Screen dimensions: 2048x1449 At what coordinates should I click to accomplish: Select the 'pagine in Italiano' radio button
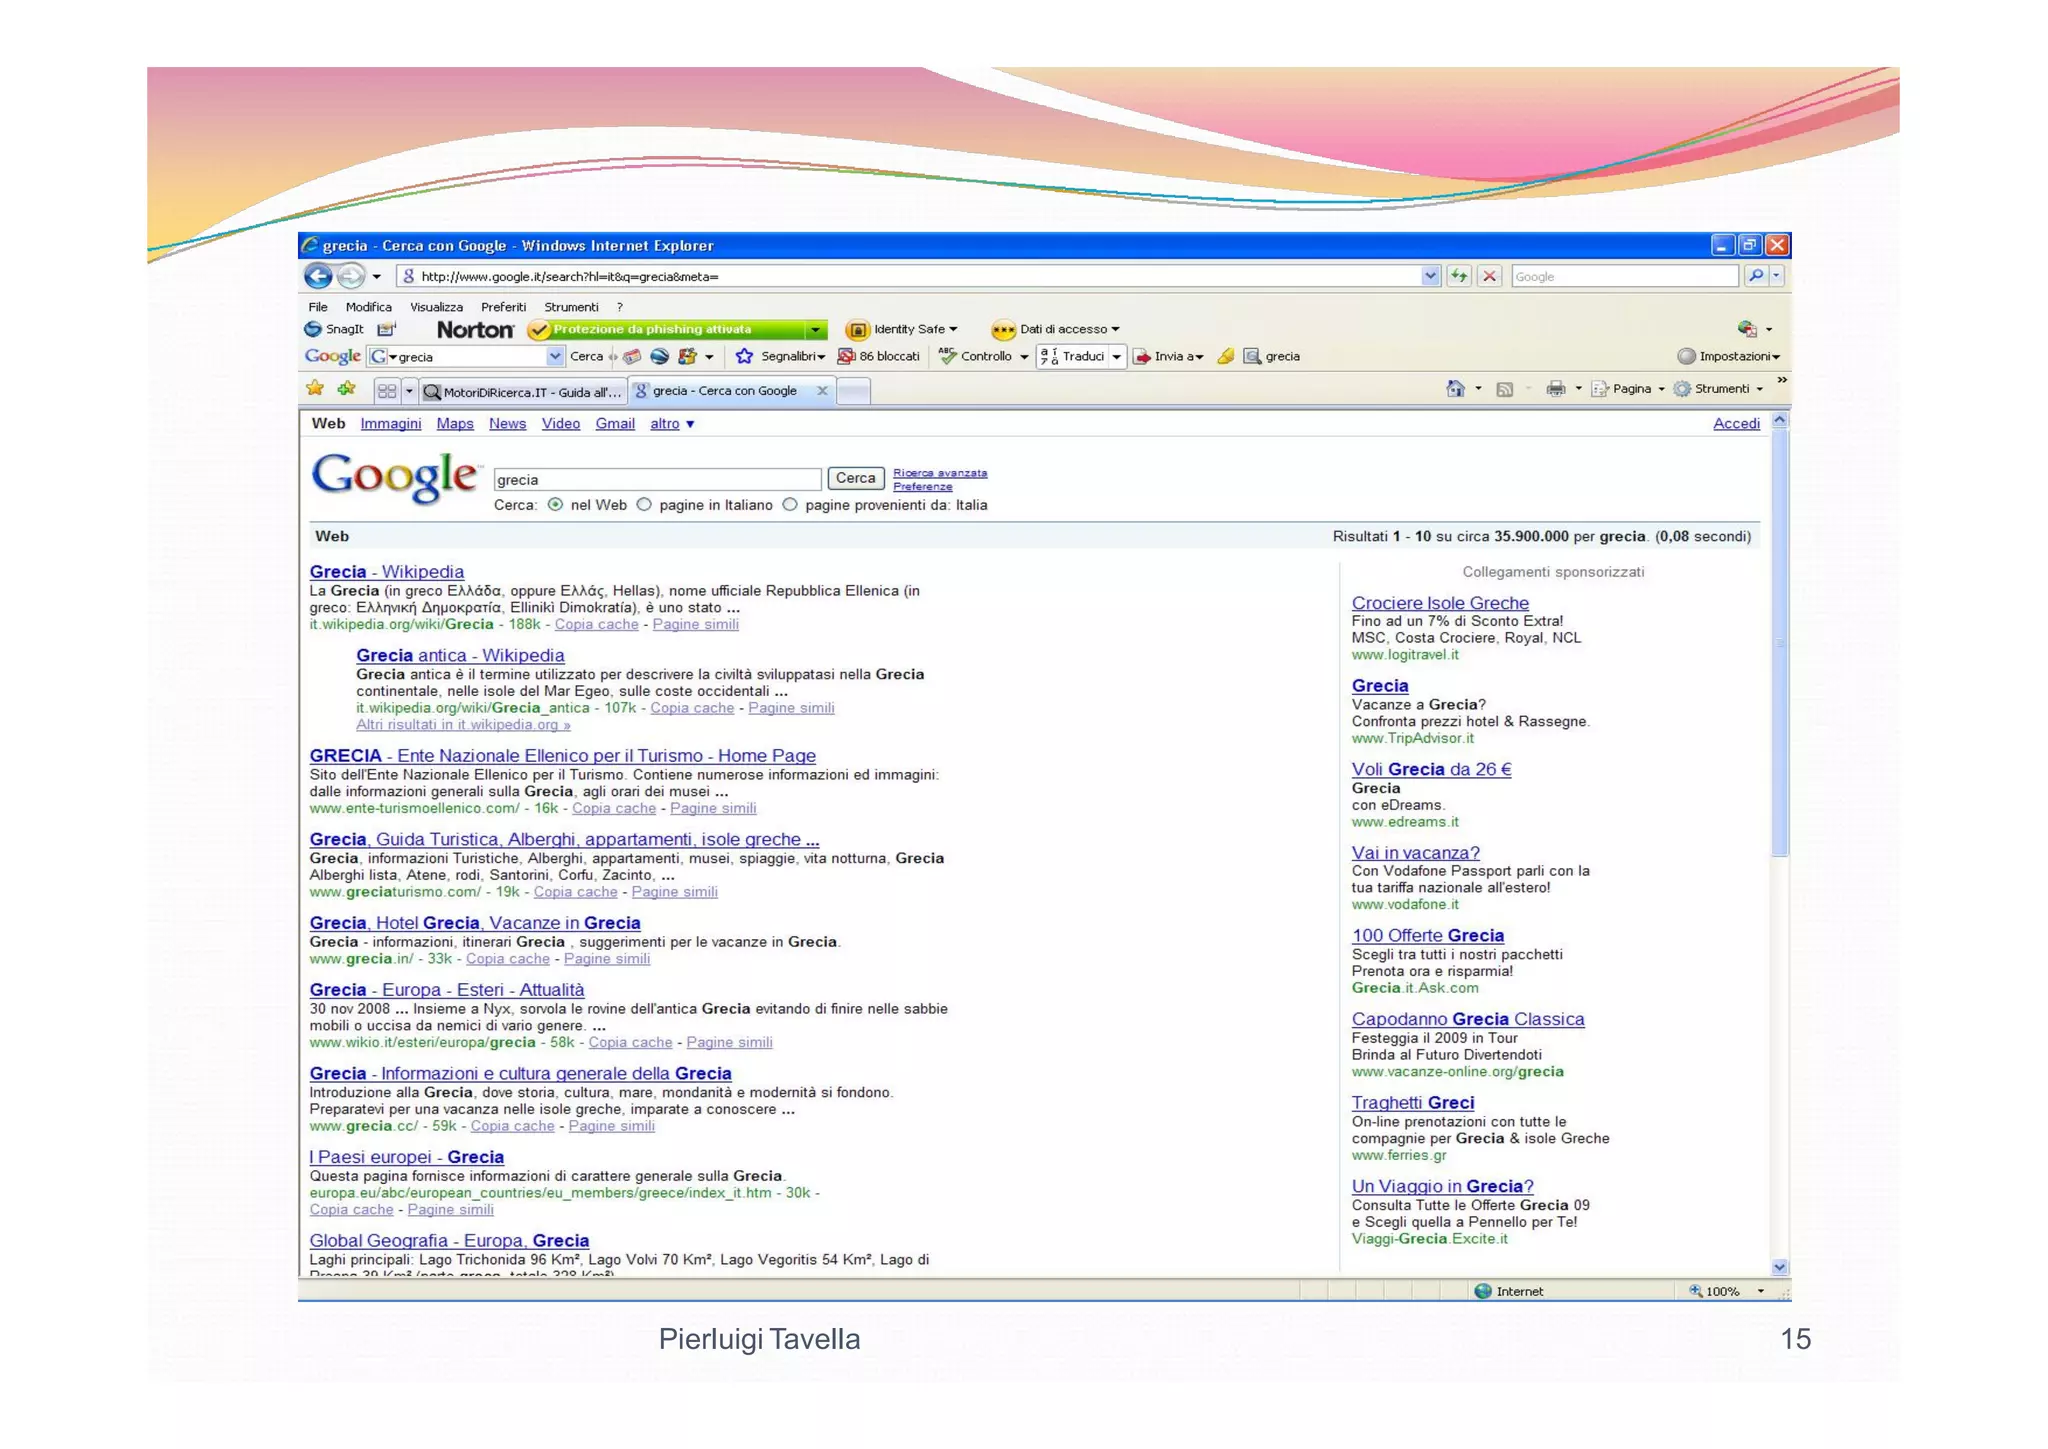click(644, 505)
